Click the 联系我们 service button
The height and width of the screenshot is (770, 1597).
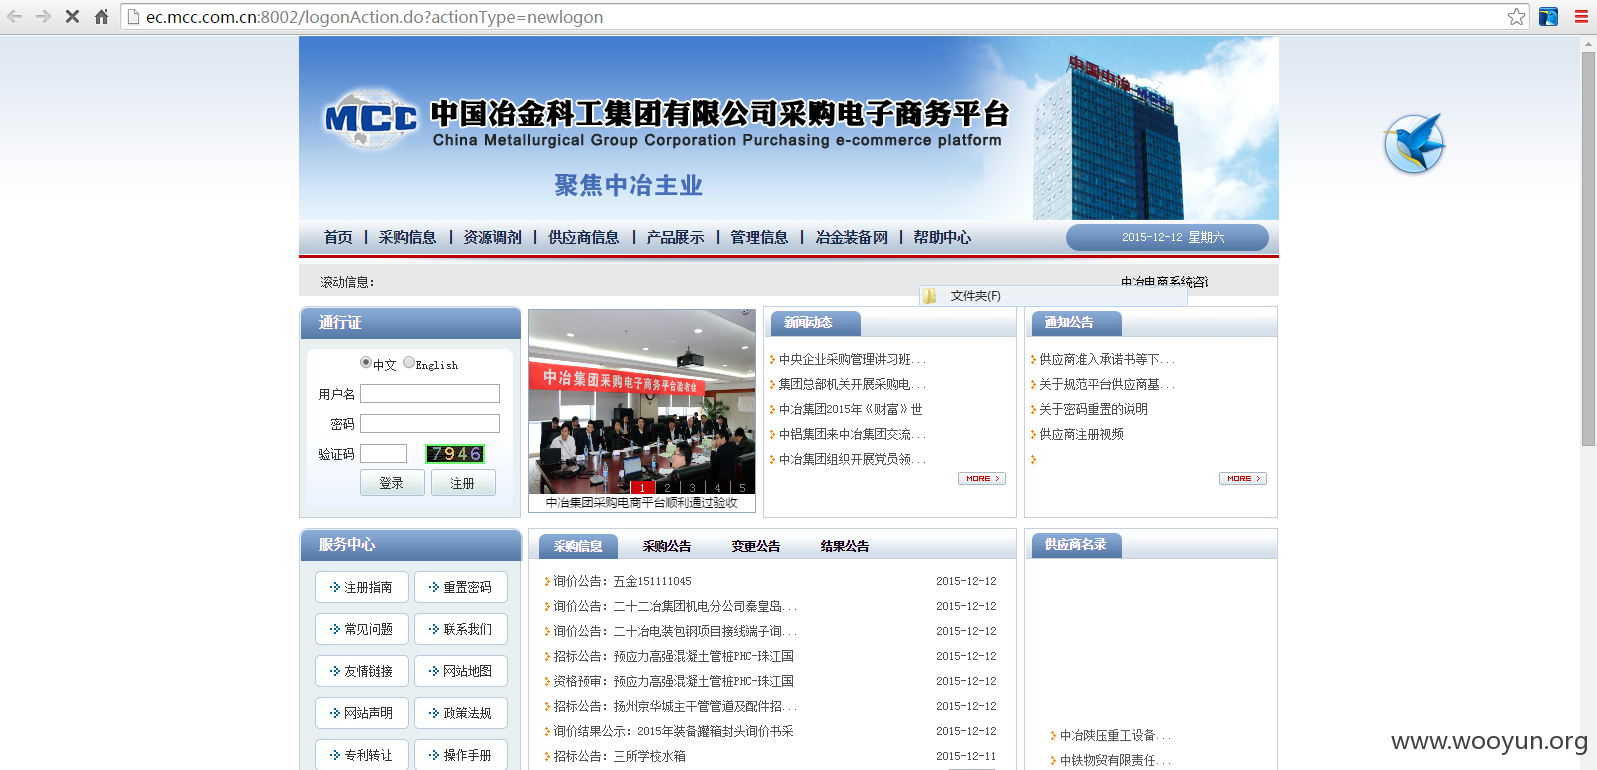click(460, 629)
